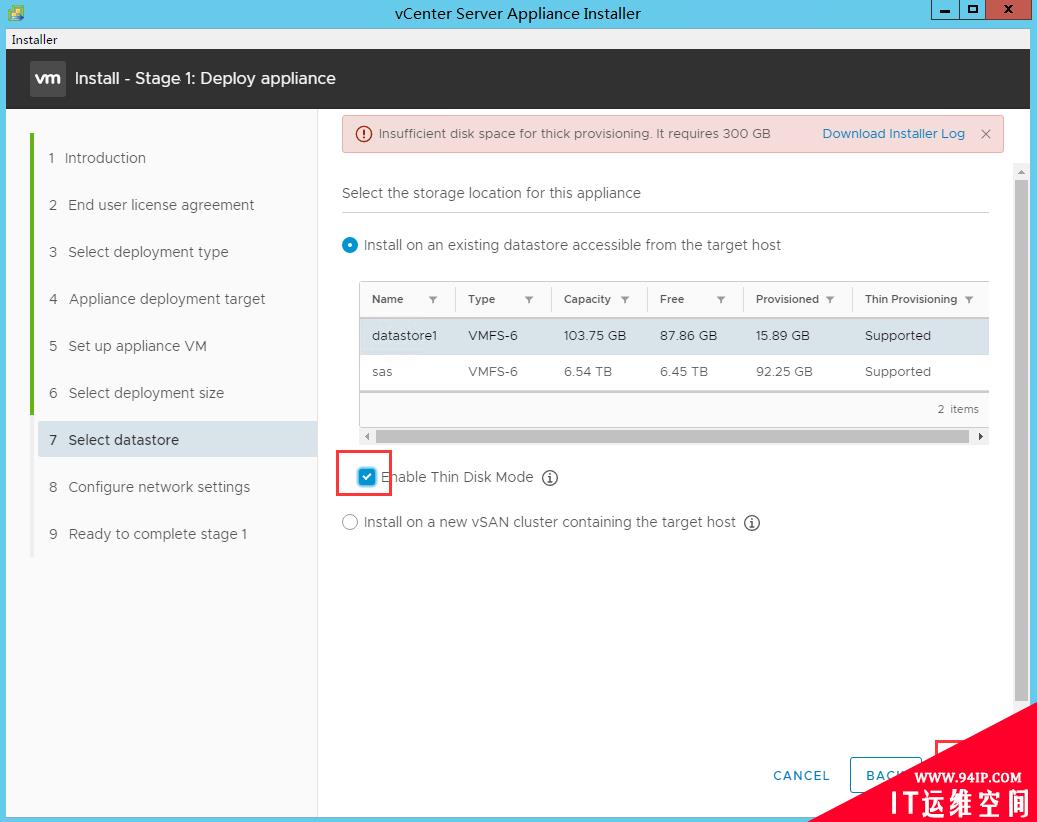This screenshot has width=1037, height=822.
Task: Close the vCenter installer window
Action: tap(1009, 10)
